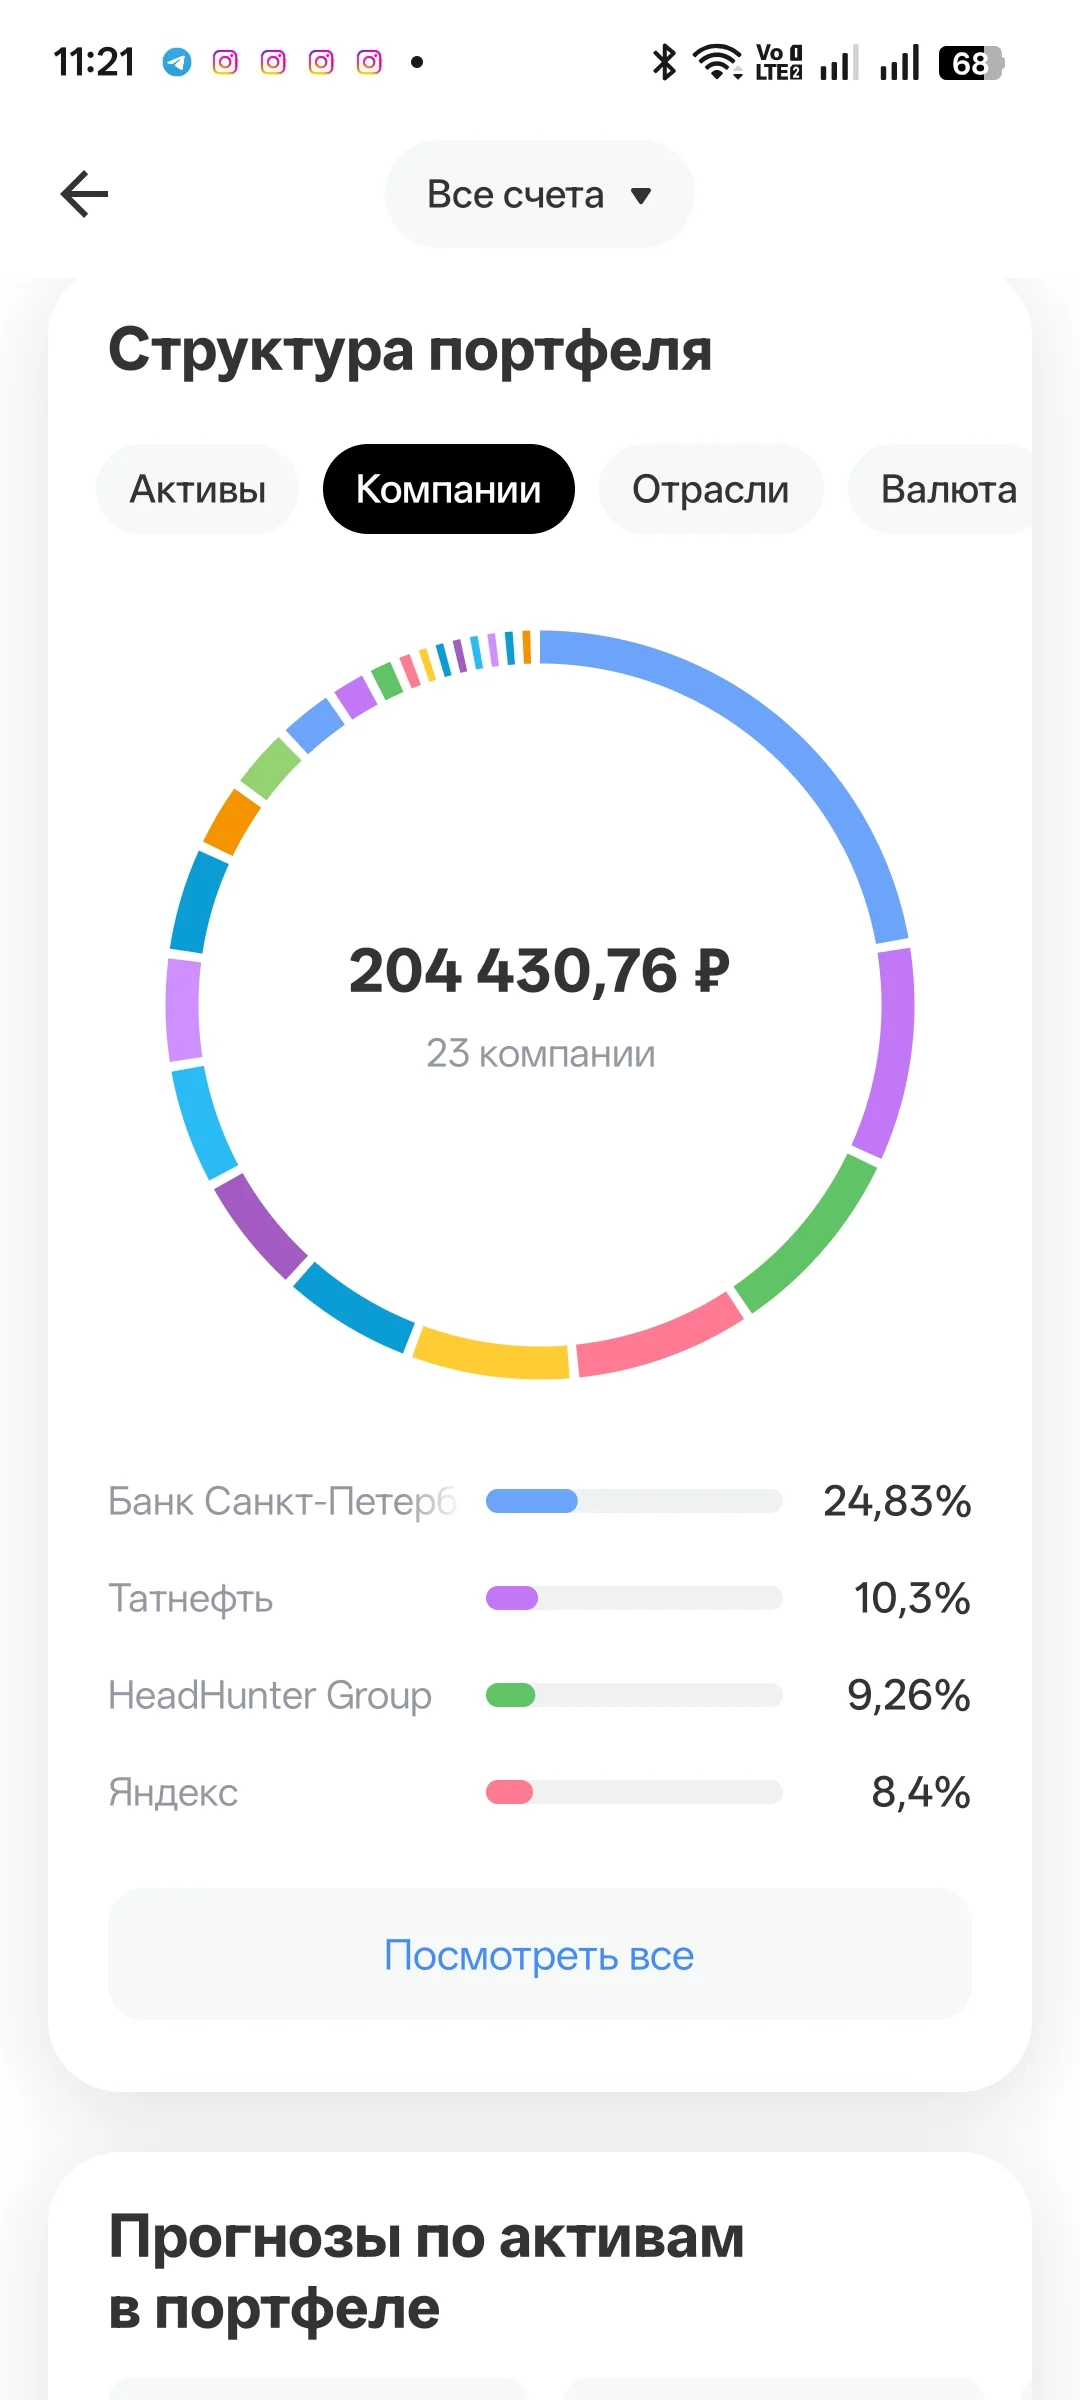Open the "Все счета" account dropdown
Image resolution: width=1080 pixels, height=2400 pixels.
540,194
